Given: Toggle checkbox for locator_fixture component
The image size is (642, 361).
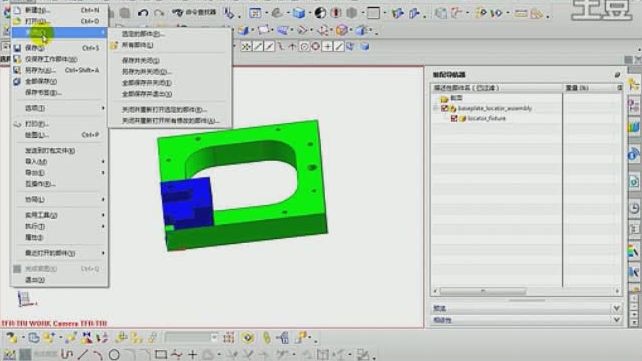Looking at the screenshot, I should click(454, 118).
